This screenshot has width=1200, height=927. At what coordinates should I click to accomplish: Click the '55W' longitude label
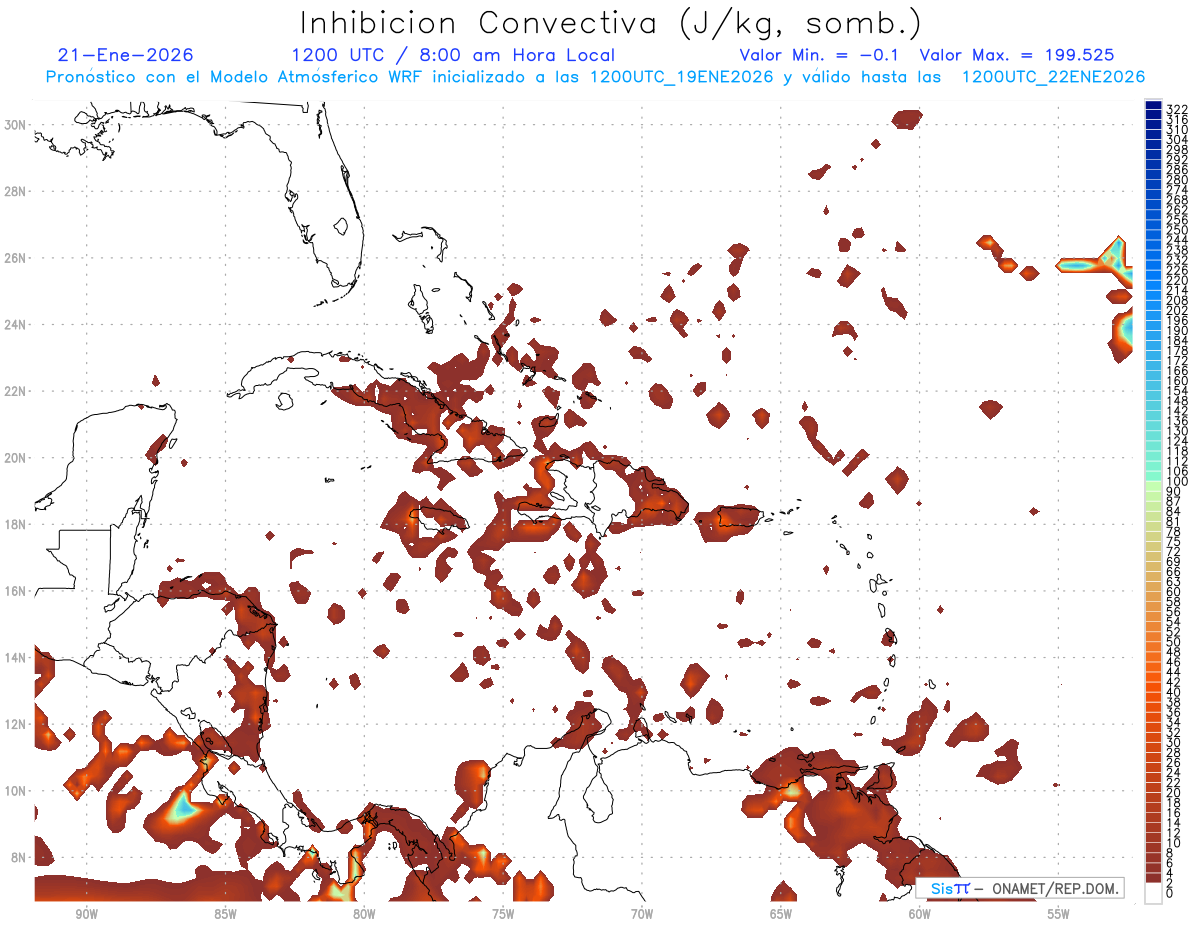coord(1059,914)
